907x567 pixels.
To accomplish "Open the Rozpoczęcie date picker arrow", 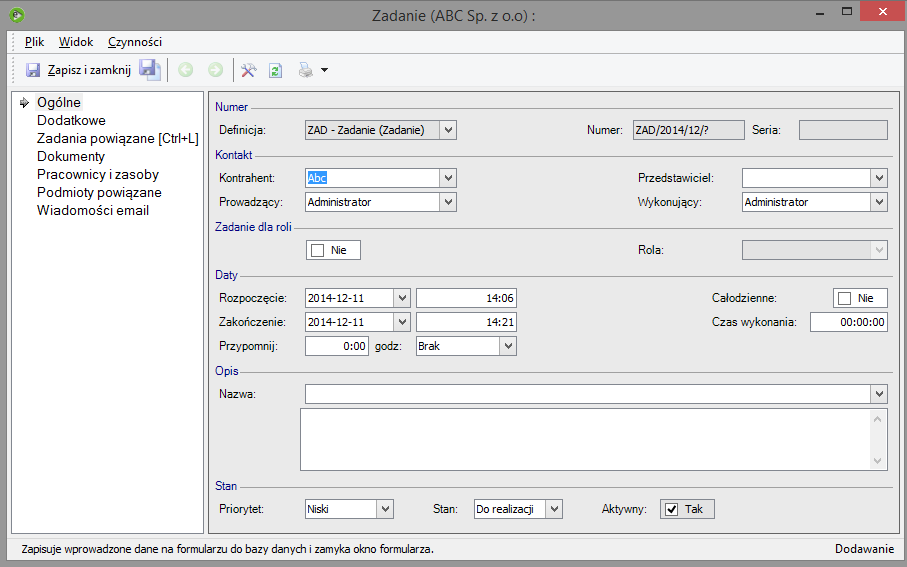I will point(402,298).
